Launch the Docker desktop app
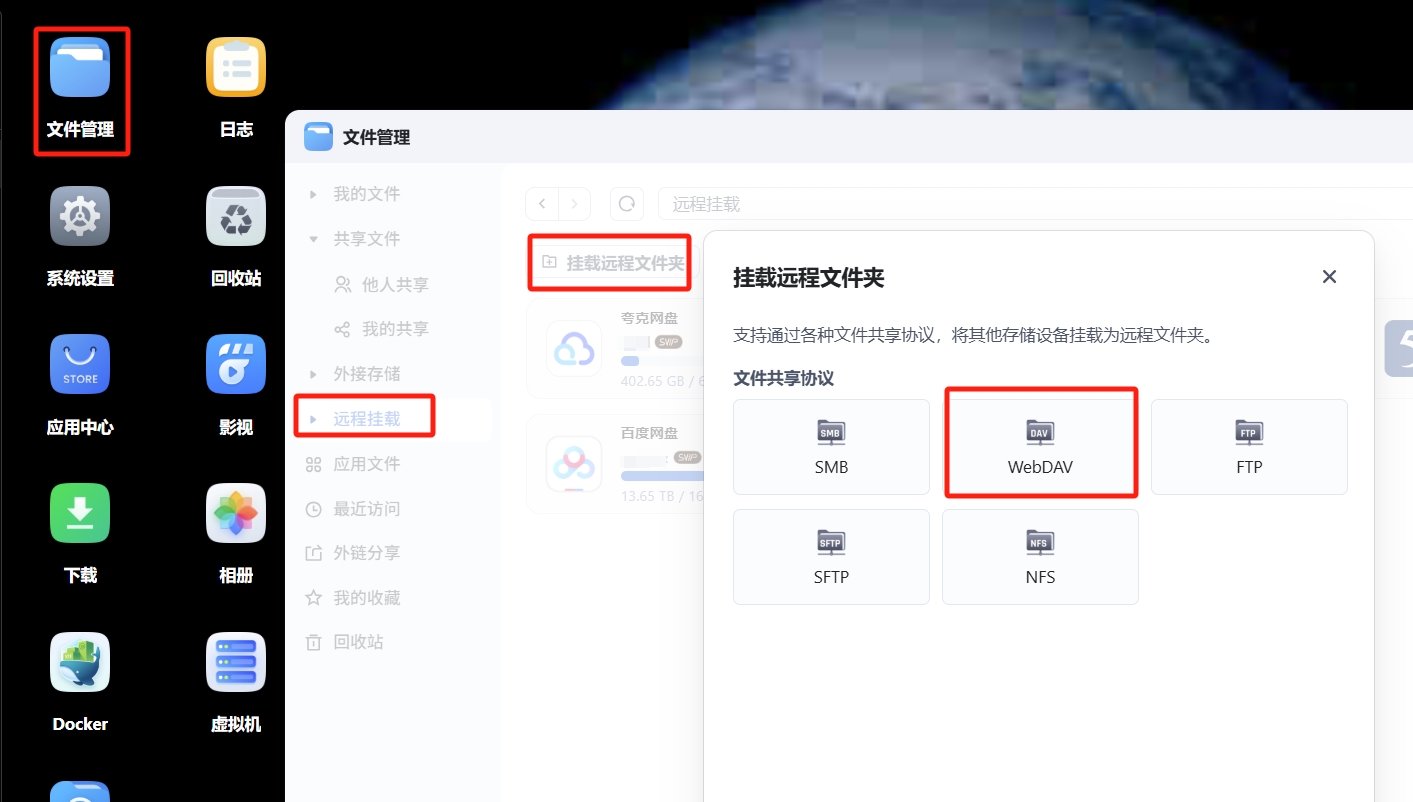Screen dimensions: 1413x802 pyautogui.click(x=80, y=662)
